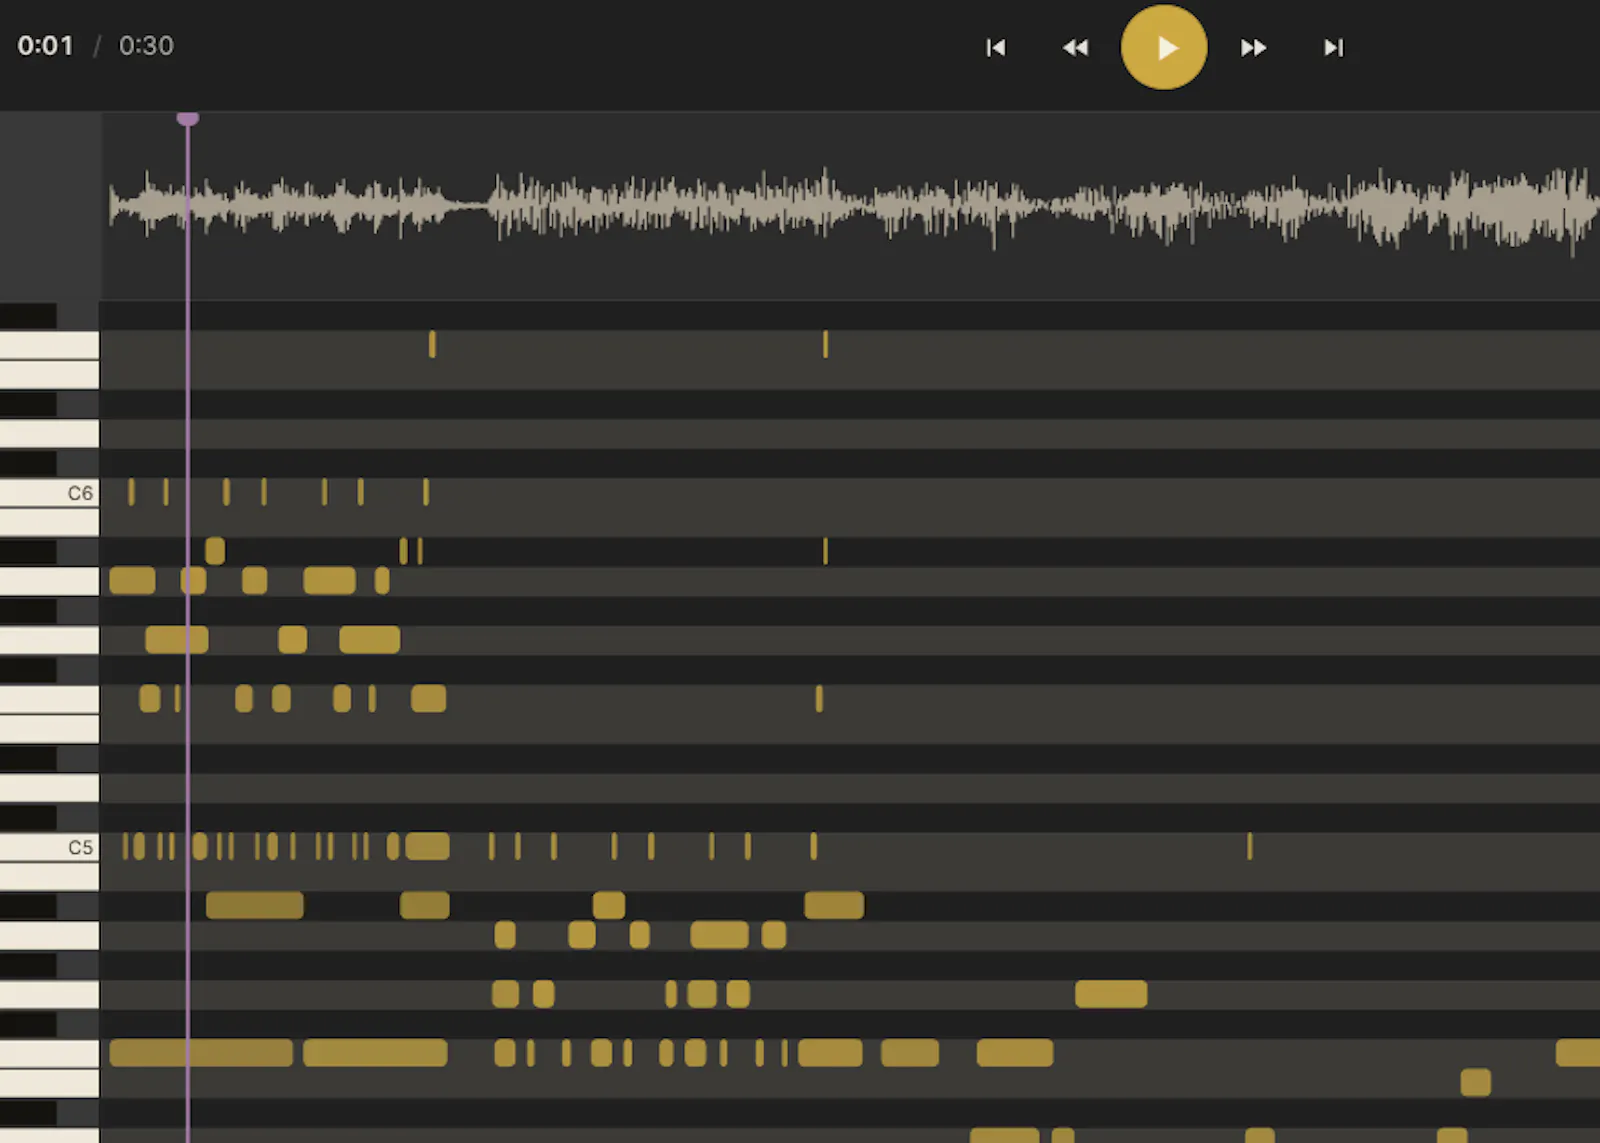Select the purple playhead handle
The width and height of the screenshot is (1600, 1143).
coord(188,119)
